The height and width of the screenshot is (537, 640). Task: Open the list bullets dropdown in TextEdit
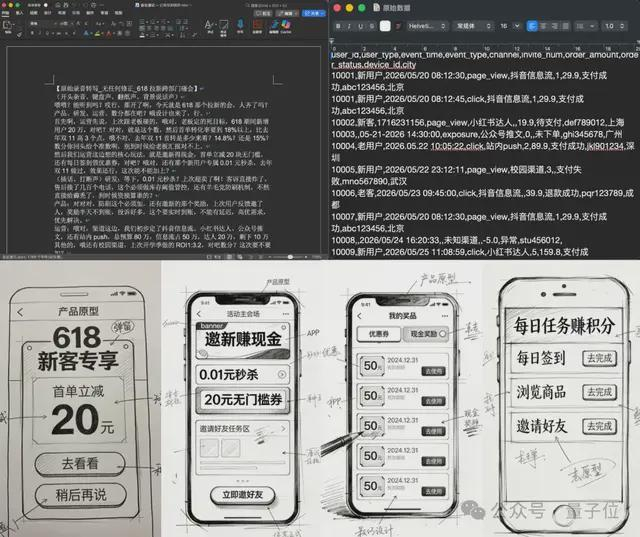point(586,26)
